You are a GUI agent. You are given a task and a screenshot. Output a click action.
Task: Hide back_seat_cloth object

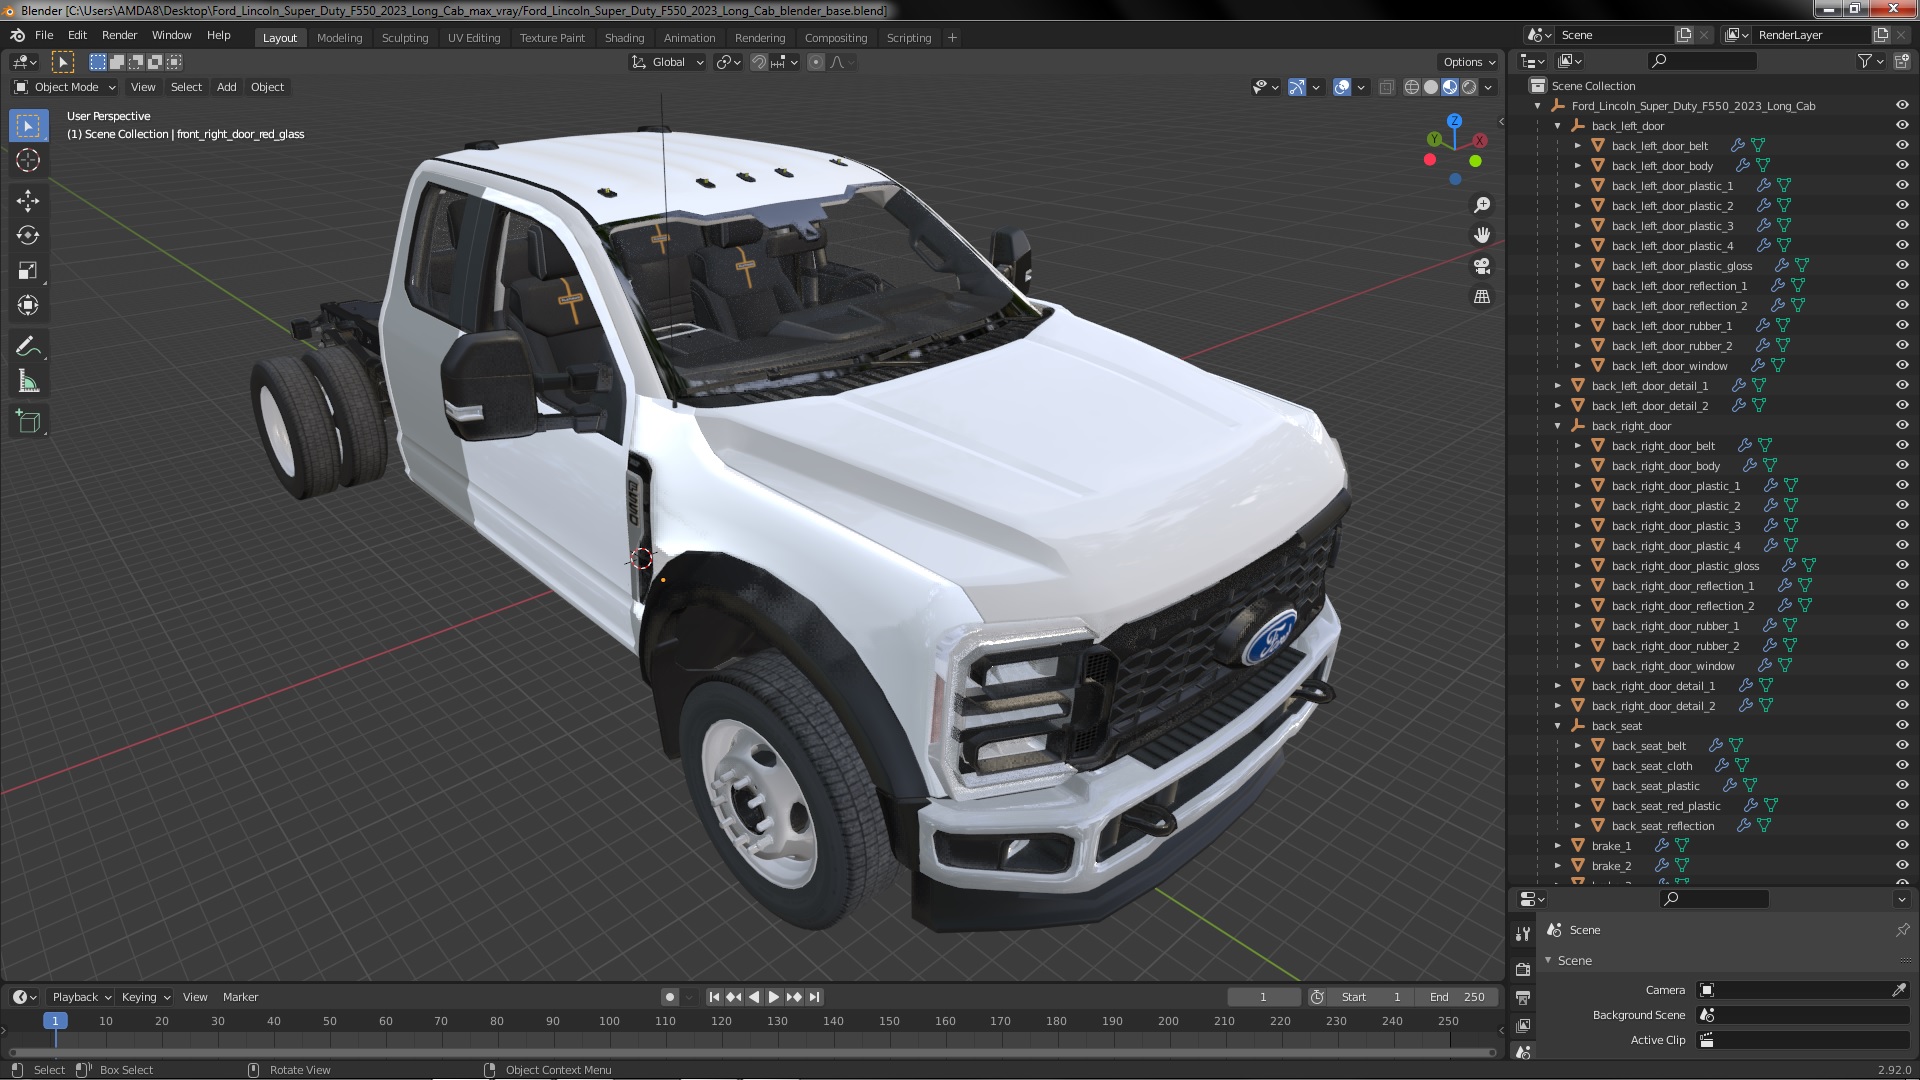click(x=1901, y=766)
